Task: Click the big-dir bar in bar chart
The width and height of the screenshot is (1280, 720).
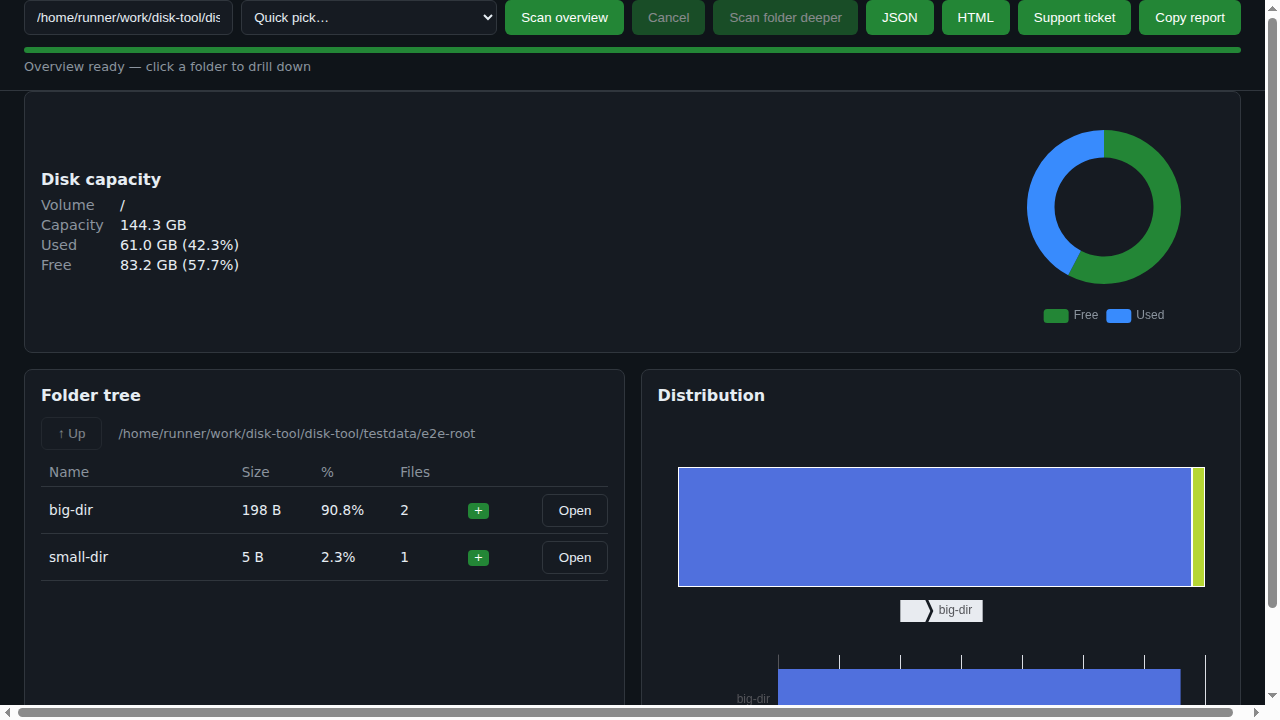Action: coord(979,687)
